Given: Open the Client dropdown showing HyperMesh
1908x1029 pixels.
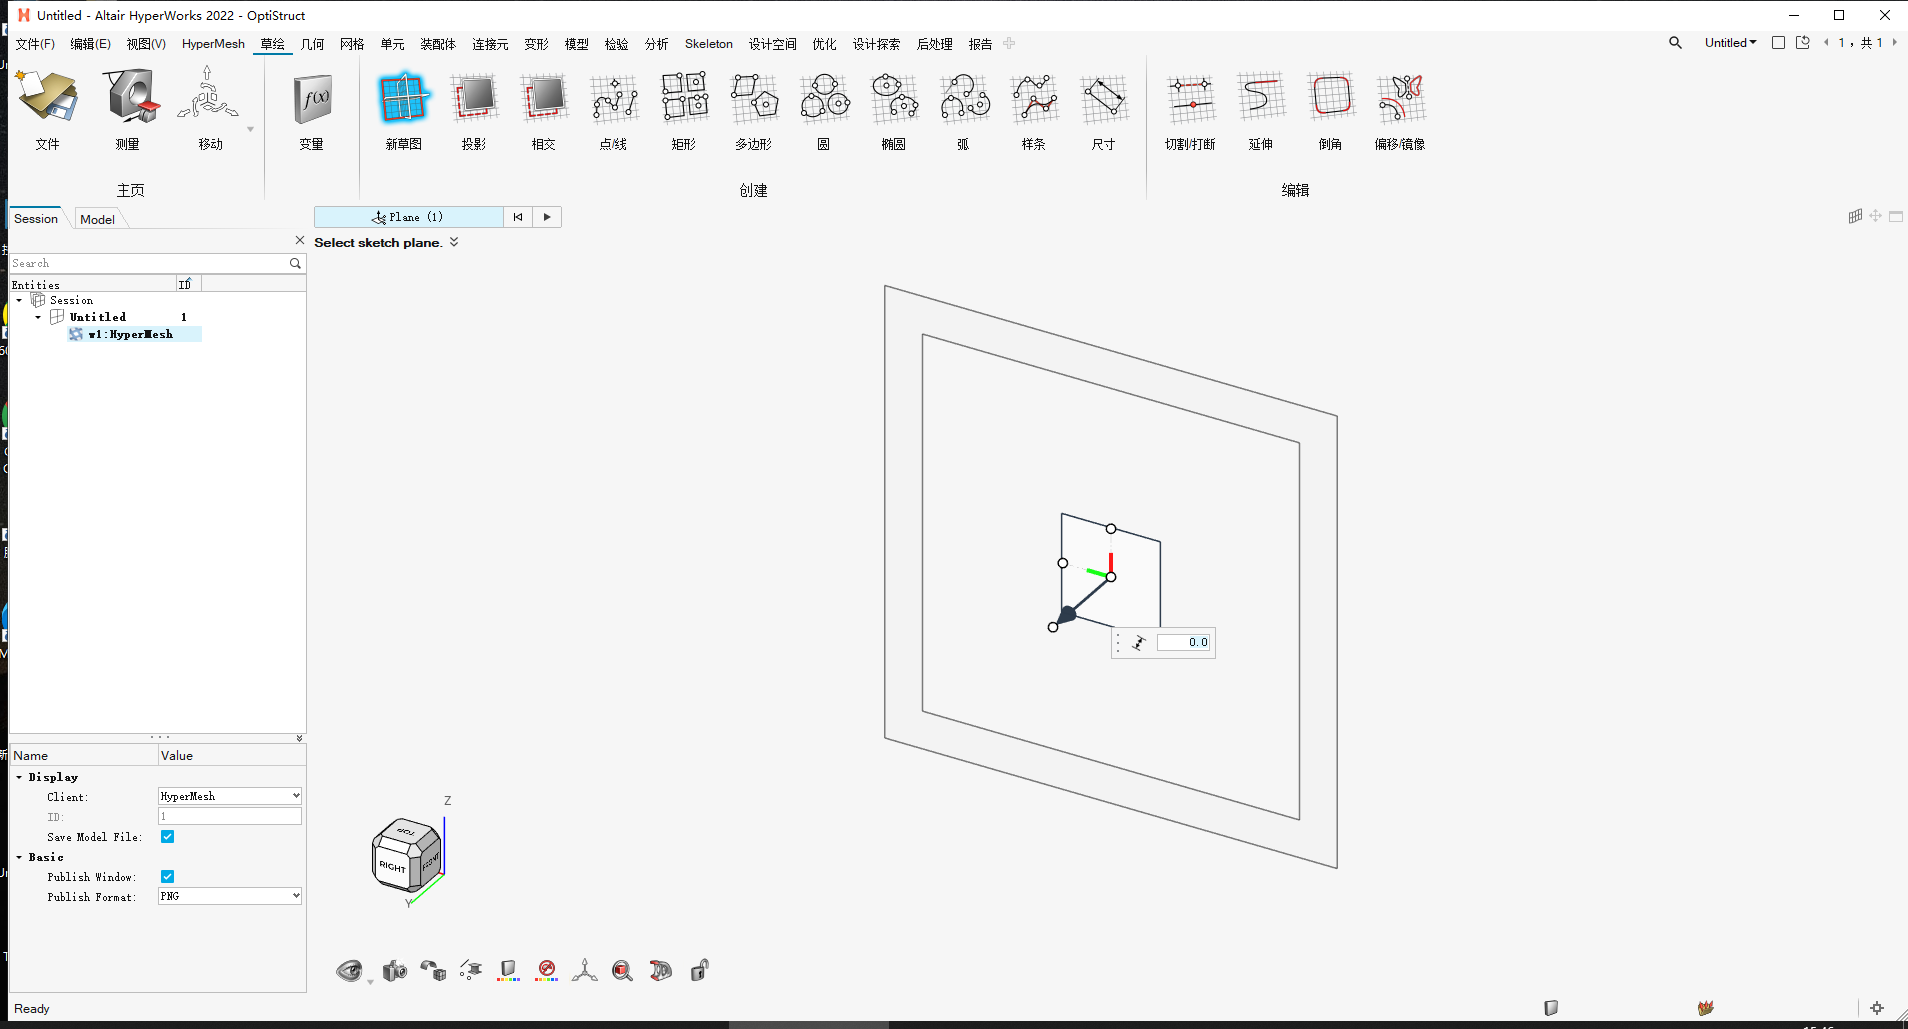Looking at the screenshot, I should coord(230,796).
